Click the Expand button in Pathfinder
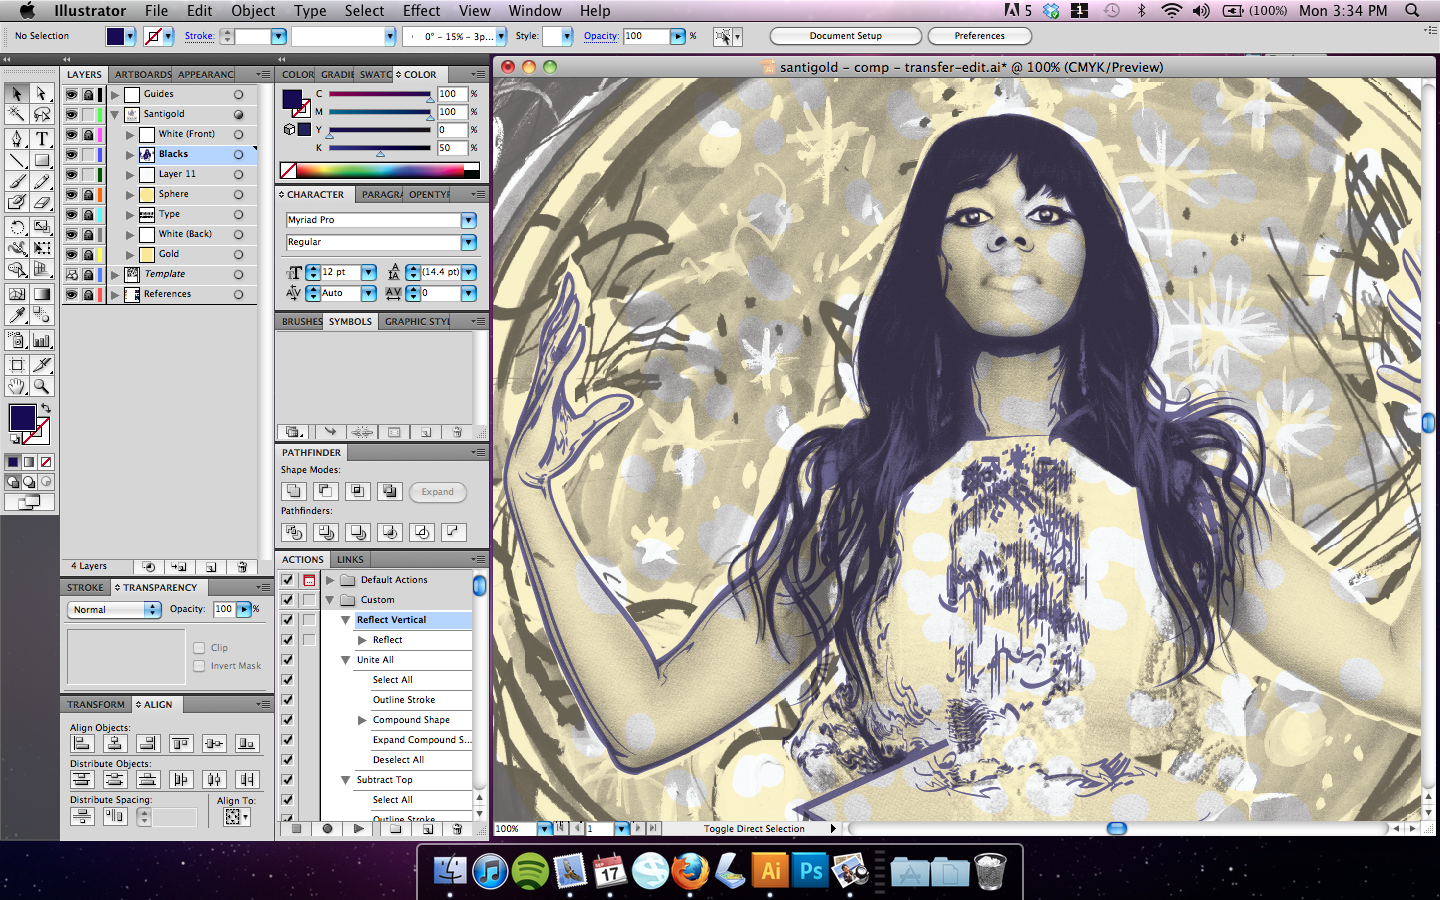The width and height of the screenshot is (1440, 900). (x=437, y=492)
